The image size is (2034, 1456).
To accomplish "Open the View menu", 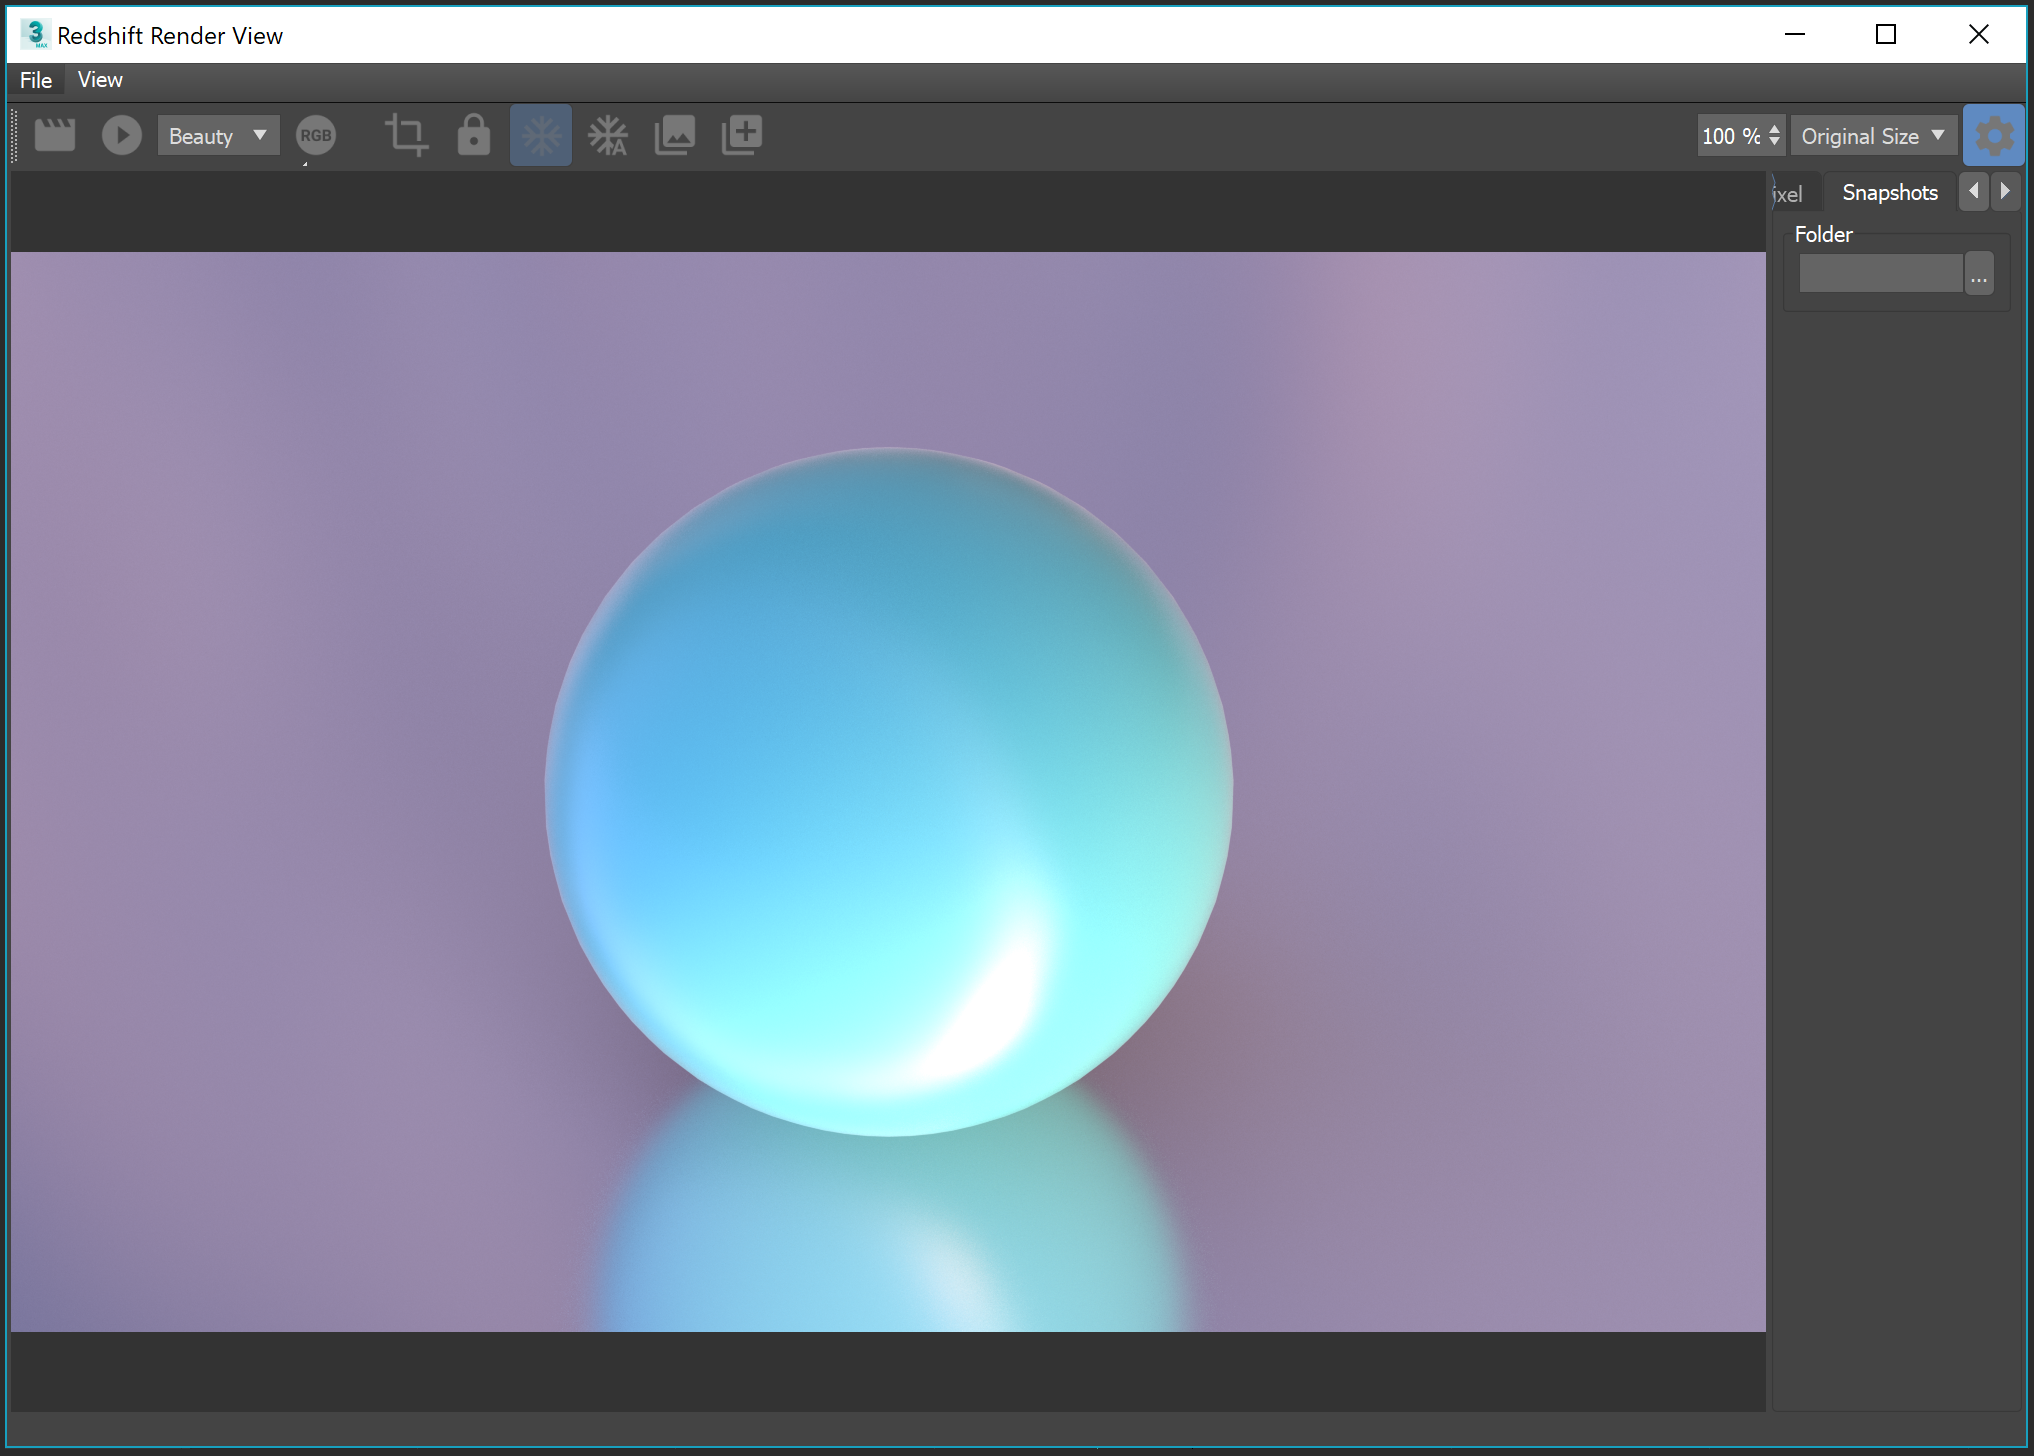I will click(x=100, y=80).
